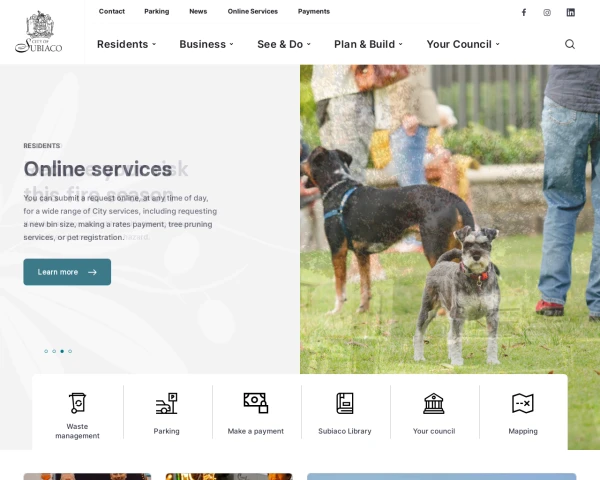
Task: Open the Subiaco Library book icon
Action: click(345, 403)
